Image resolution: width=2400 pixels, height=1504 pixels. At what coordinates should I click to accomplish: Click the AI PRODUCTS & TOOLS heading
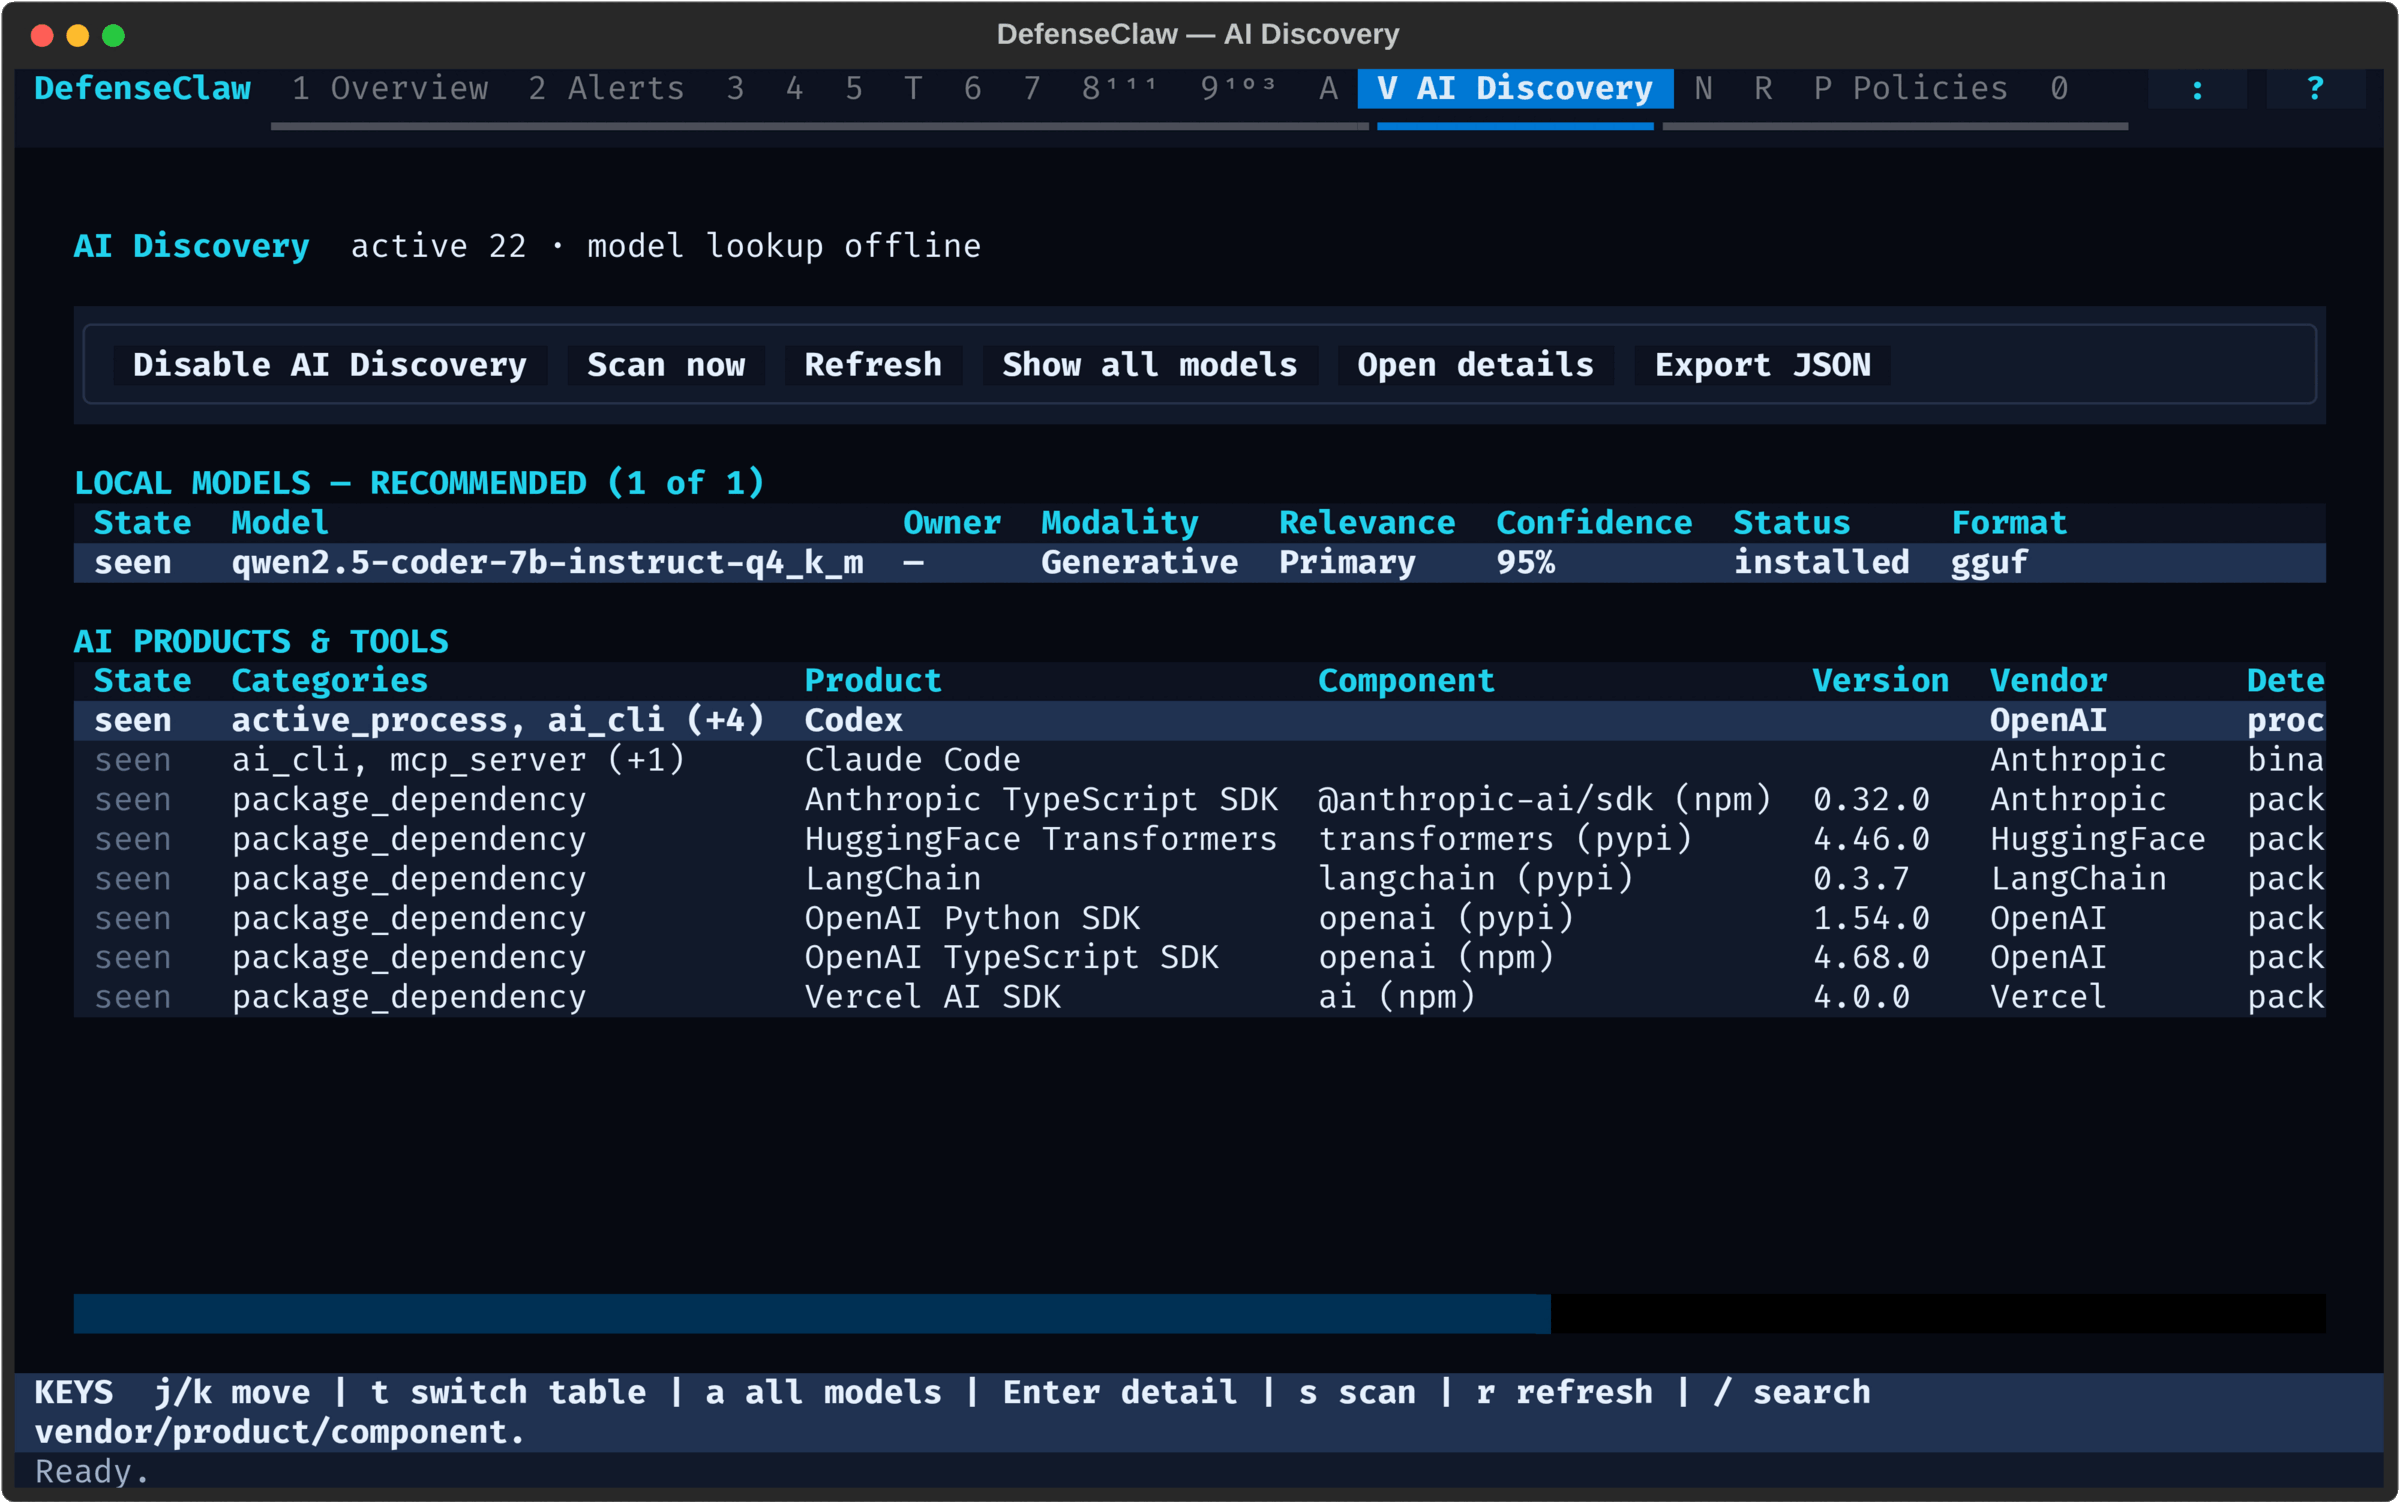[x=261, y=642]
